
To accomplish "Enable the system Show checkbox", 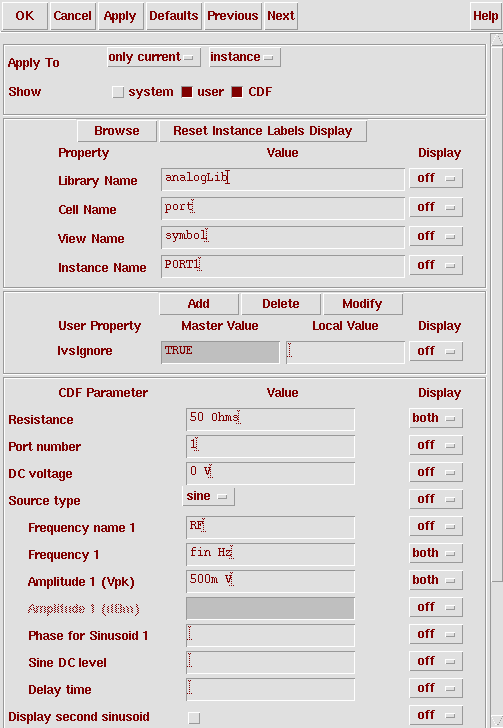I will 118,92.
